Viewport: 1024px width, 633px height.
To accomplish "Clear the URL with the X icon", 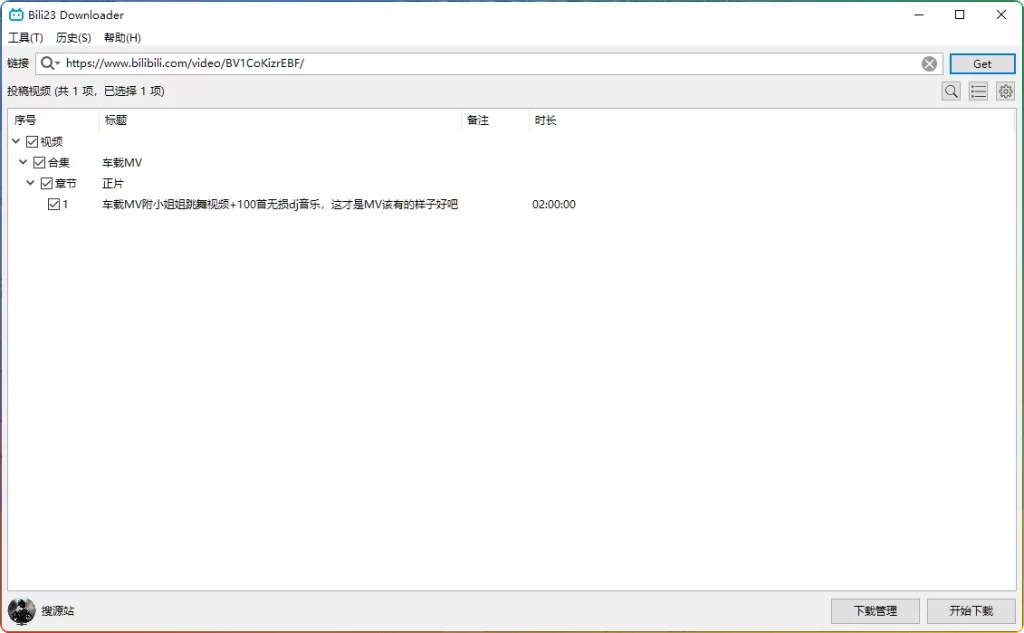I will pos(929,63).
